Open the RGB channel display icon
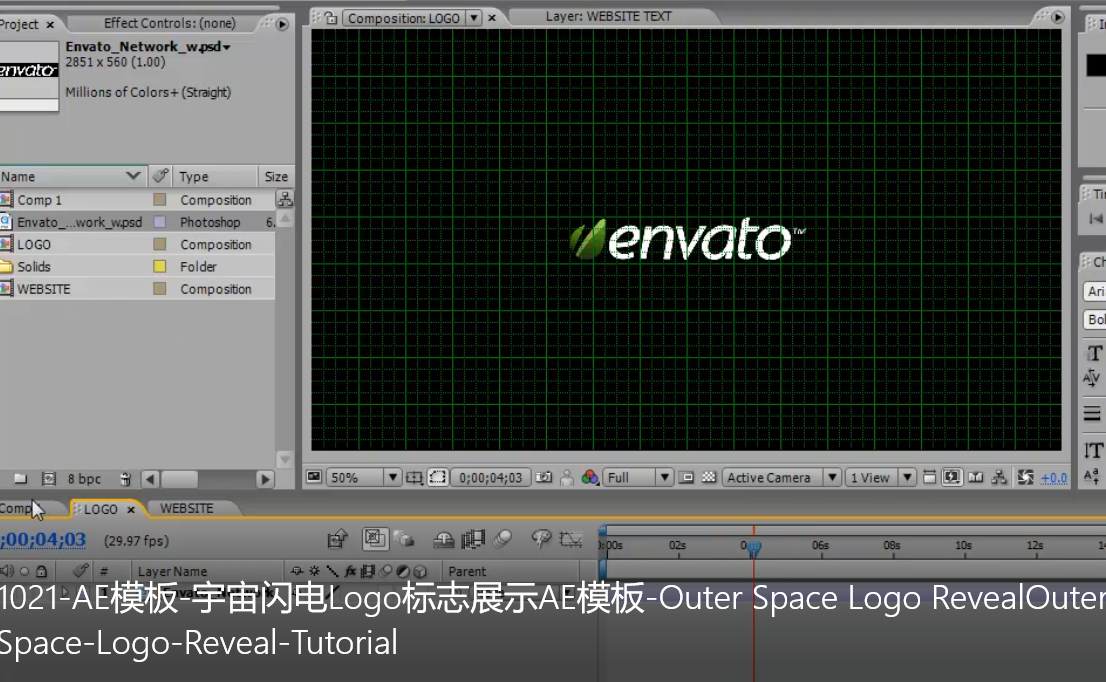This screenshot has height=682, width=1106. tap(590, 477)
